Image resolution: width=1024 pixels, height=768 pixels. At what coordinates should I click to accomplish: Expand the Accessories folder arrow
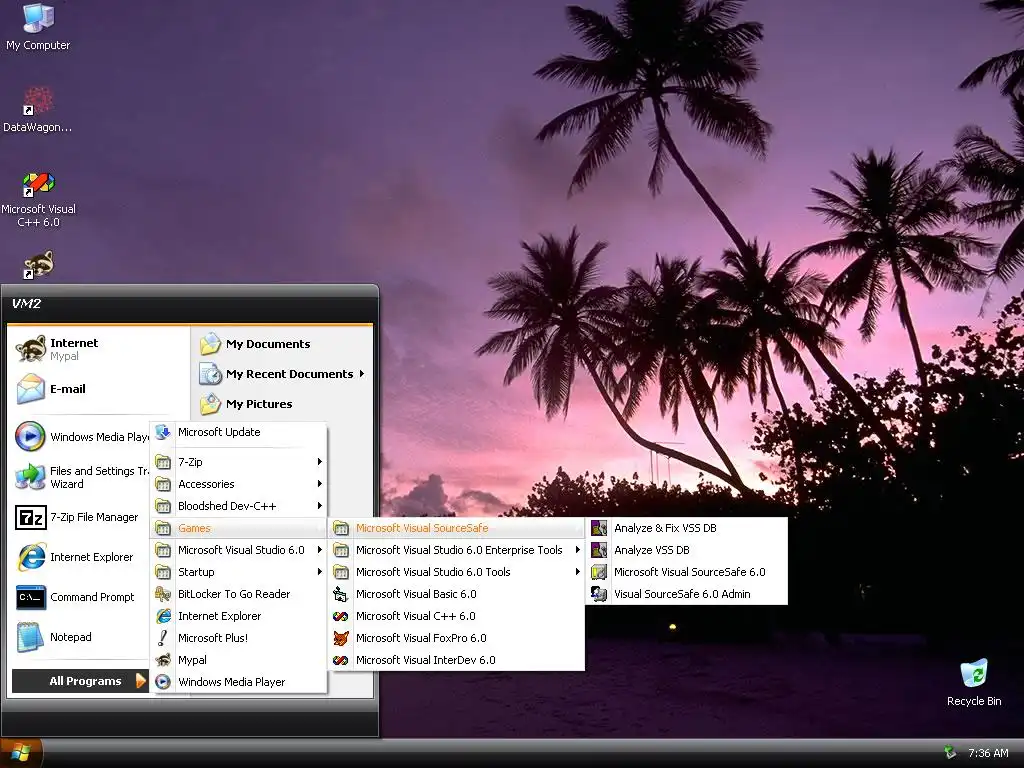[319, 484]
